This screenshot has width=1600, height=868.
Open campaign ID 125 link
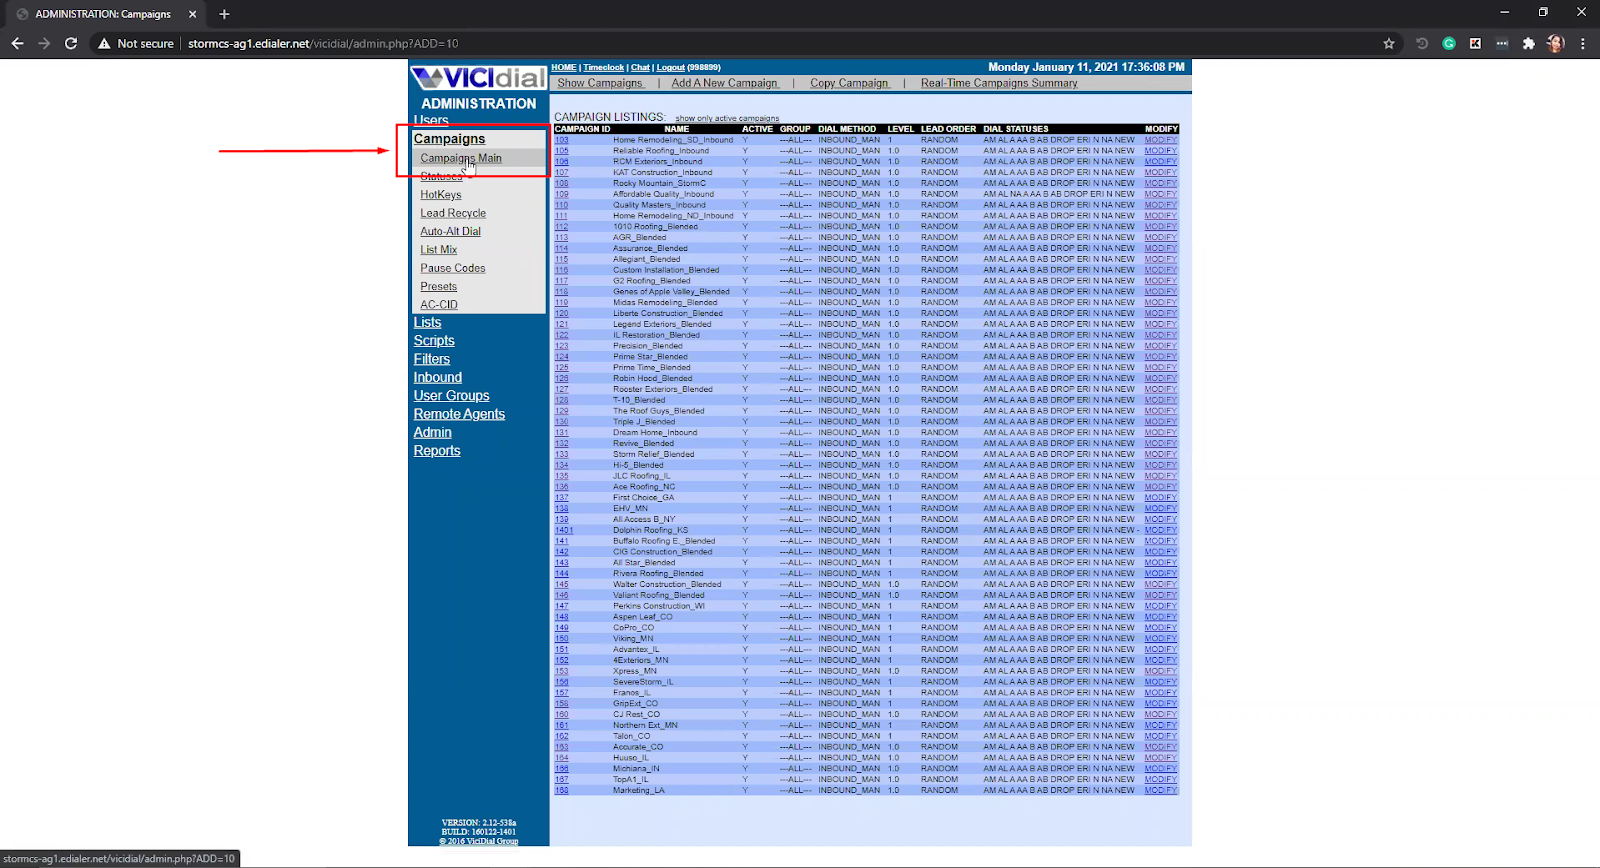click(x=561, y=368)
